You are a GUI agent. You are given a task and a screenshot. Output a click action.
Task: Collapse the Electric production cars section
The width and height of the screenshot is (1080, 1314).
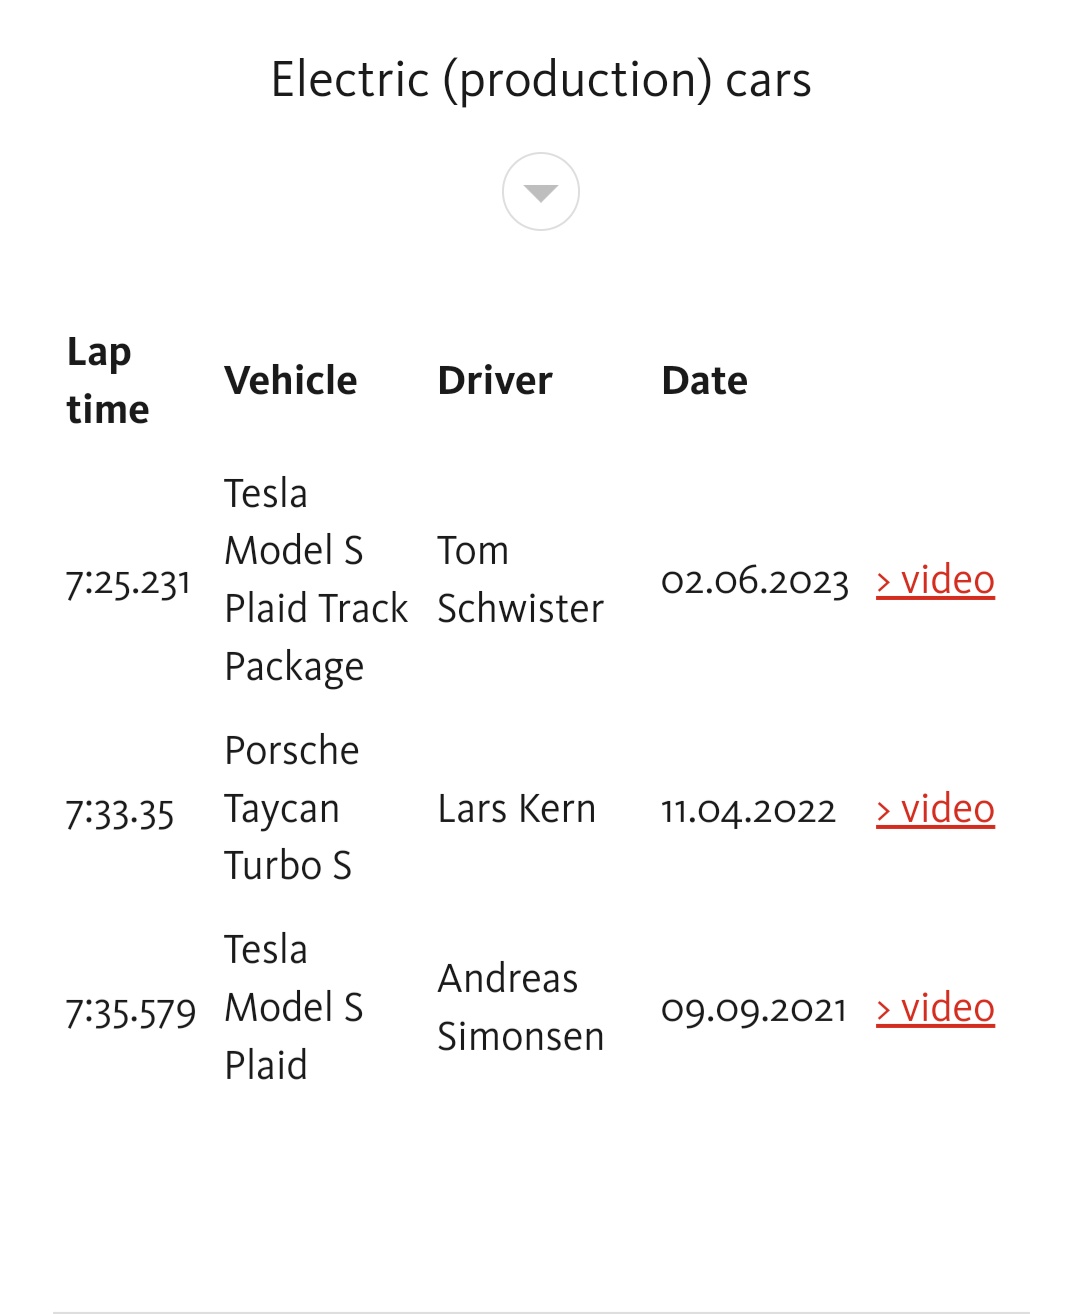click(540, 192)
